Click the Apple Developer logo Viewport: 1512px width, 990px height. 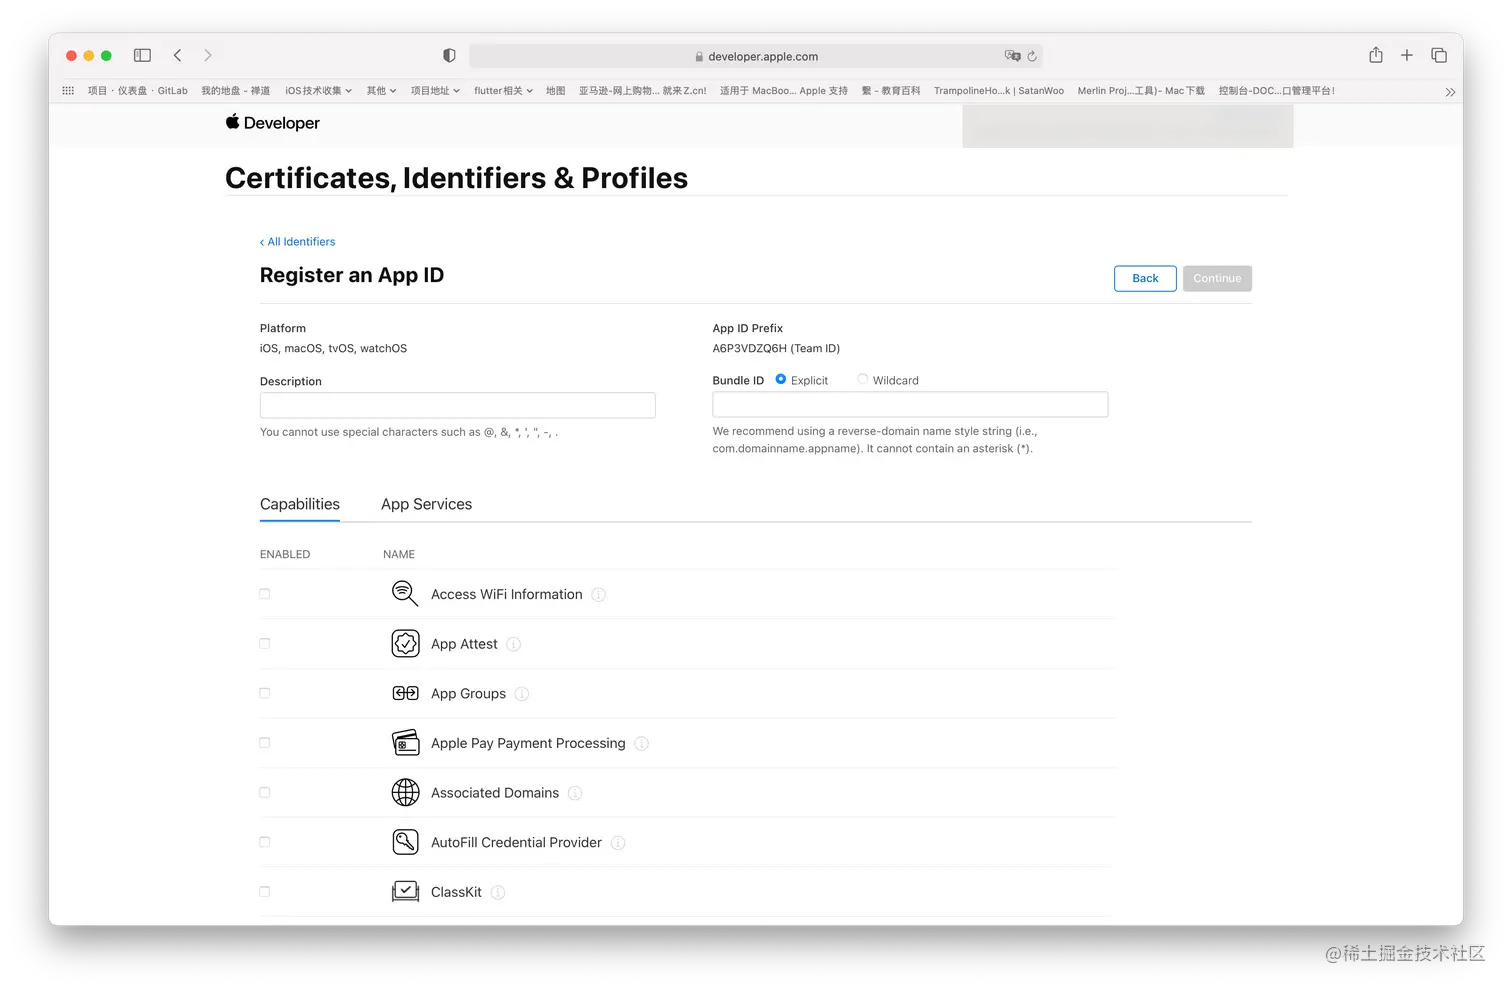272,122
